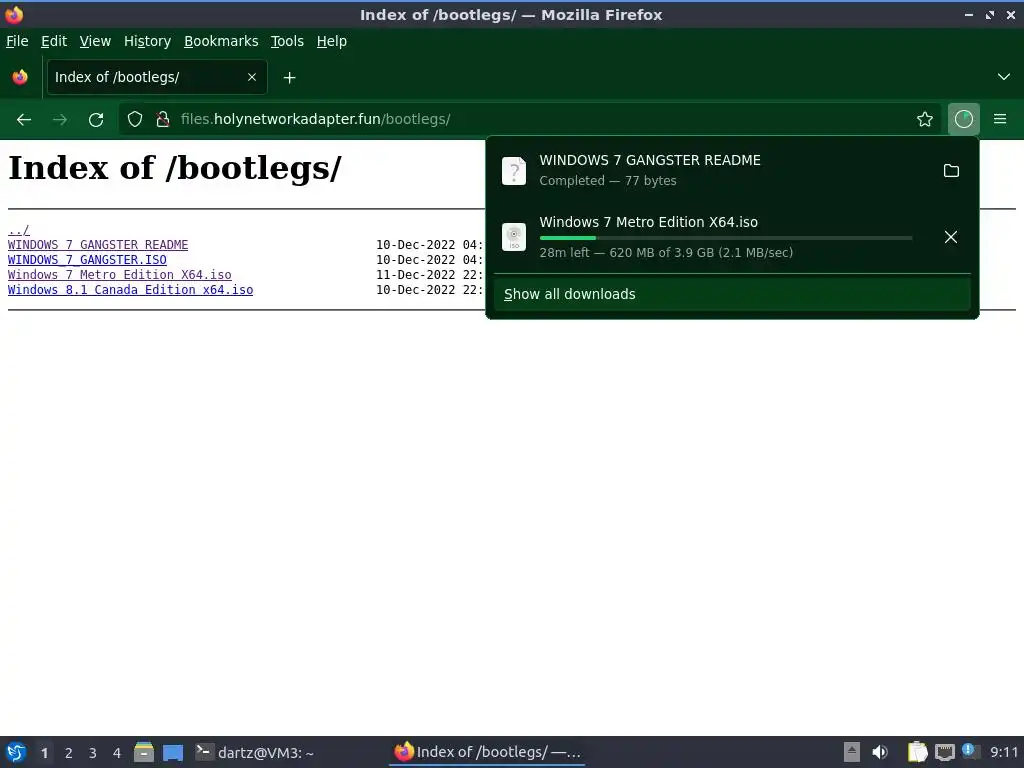Click the taskbar clock
The width and height of the screenshot is (1024, 768).
(1004, 752)
